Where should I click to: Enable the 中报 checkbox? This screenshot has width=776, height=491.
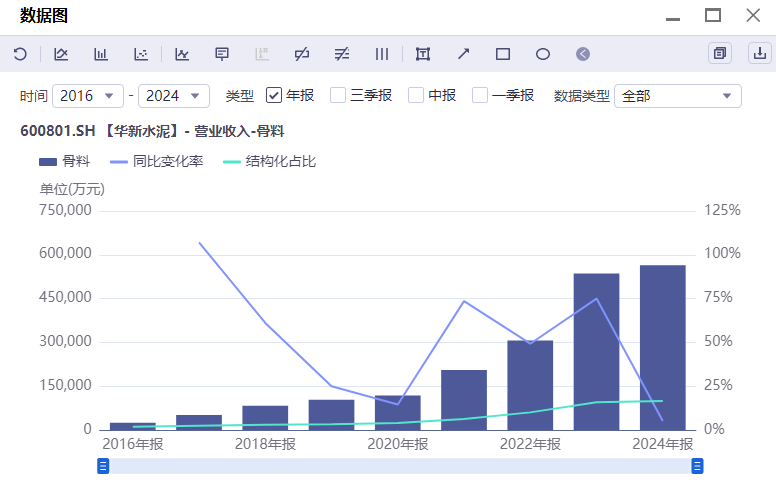point(416,95)
